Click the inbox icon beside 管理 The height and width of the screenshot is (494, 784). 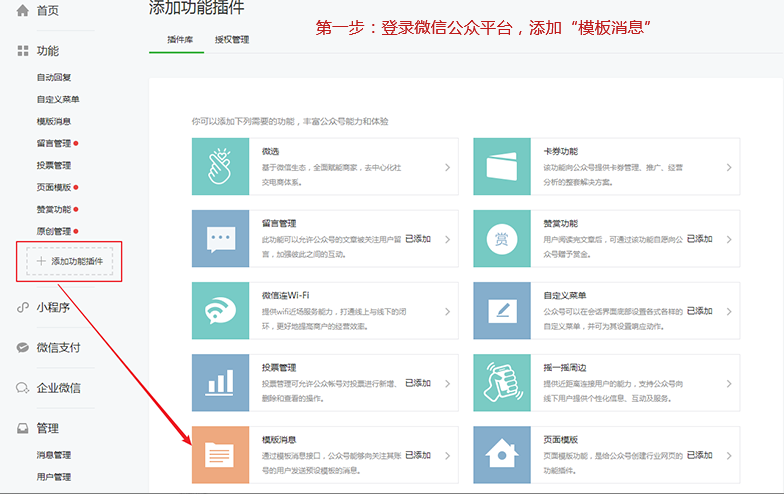pos(22,428)
